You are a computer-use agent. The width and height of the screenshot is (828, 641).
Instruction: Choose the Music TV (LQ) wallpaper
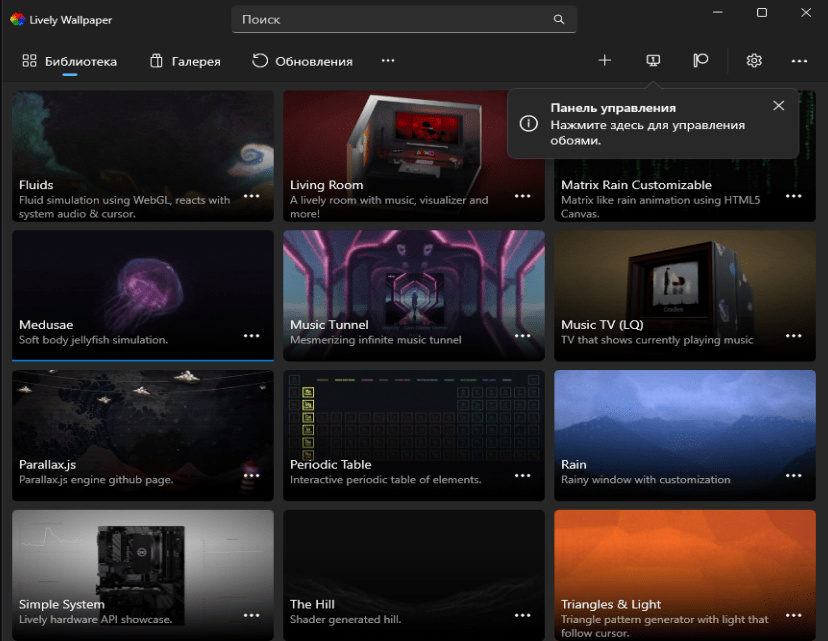tap(685, 296)
